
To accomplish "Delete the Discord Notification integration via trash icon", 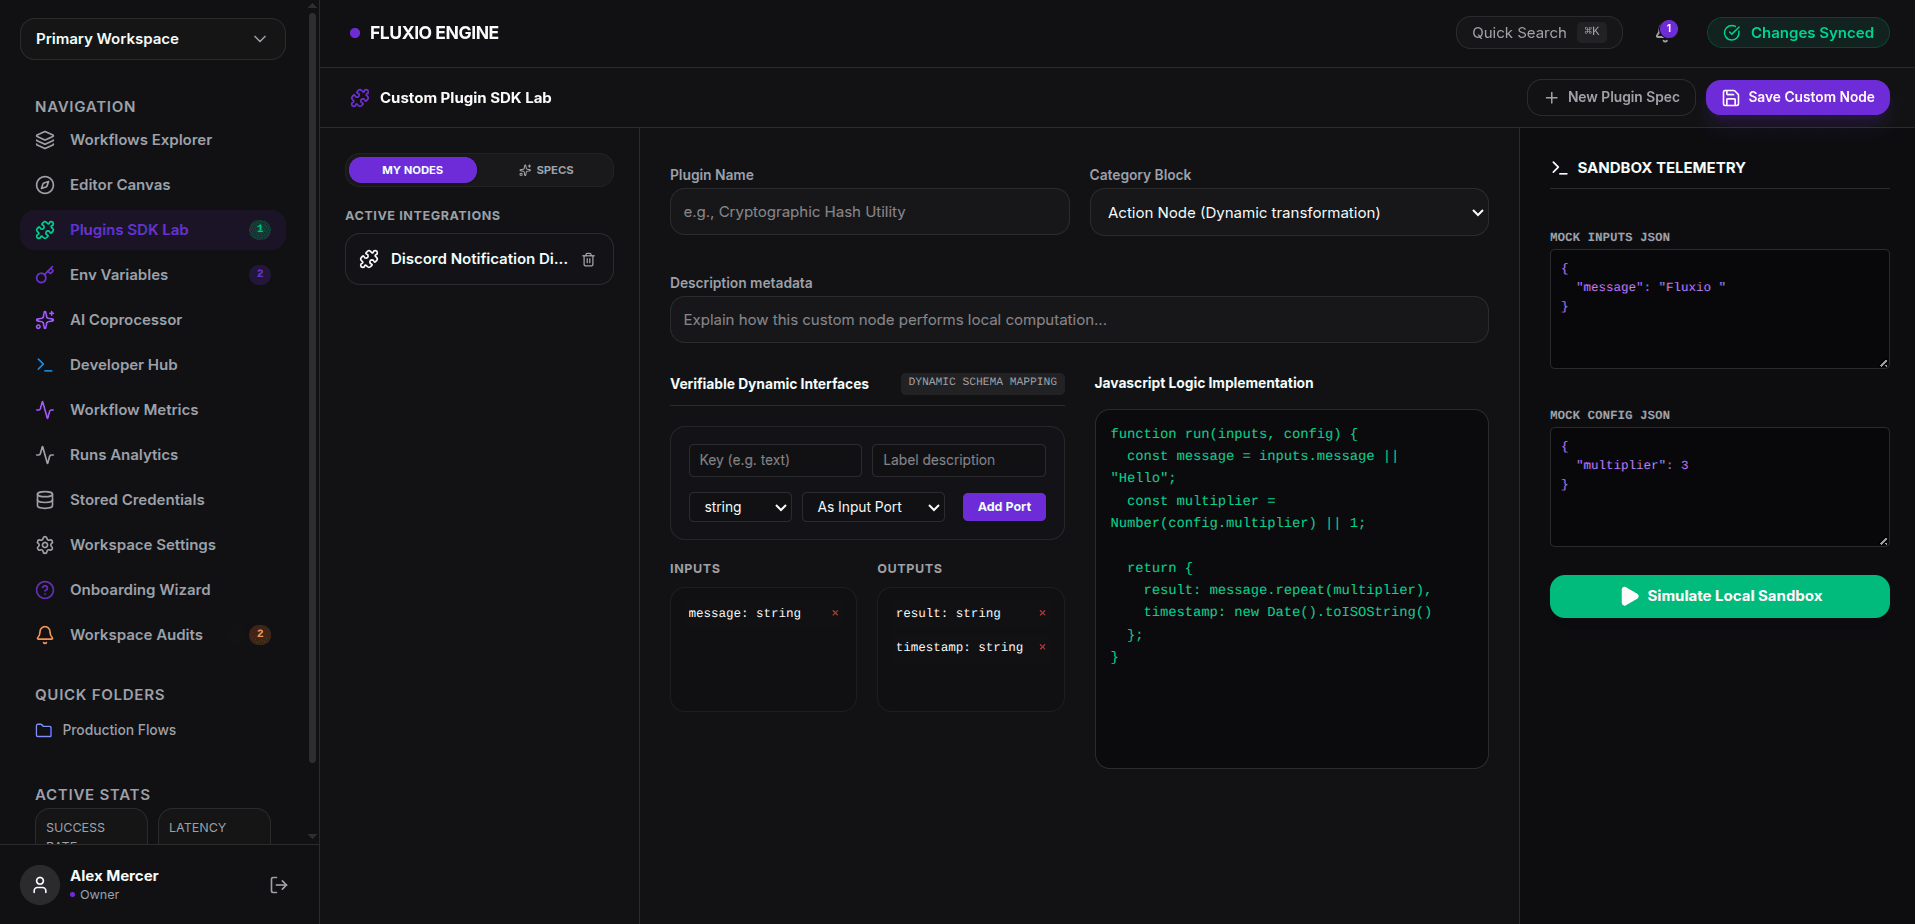I will 589,260.
